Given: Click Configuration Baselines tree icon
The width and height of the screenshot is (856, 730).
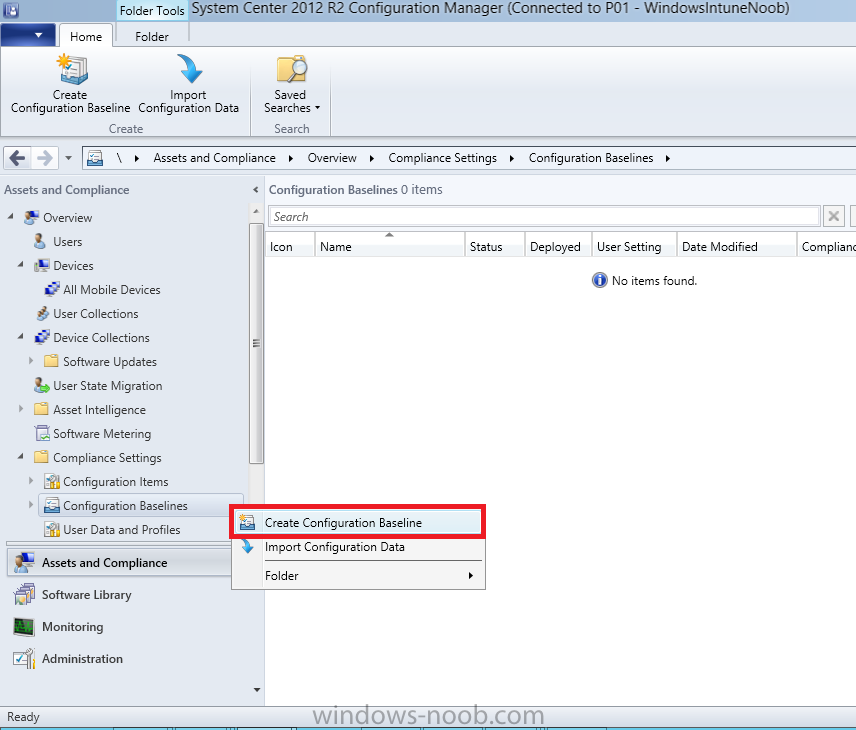Looking at the screenshot, I should pyautogui.click(x=52, y=506).
